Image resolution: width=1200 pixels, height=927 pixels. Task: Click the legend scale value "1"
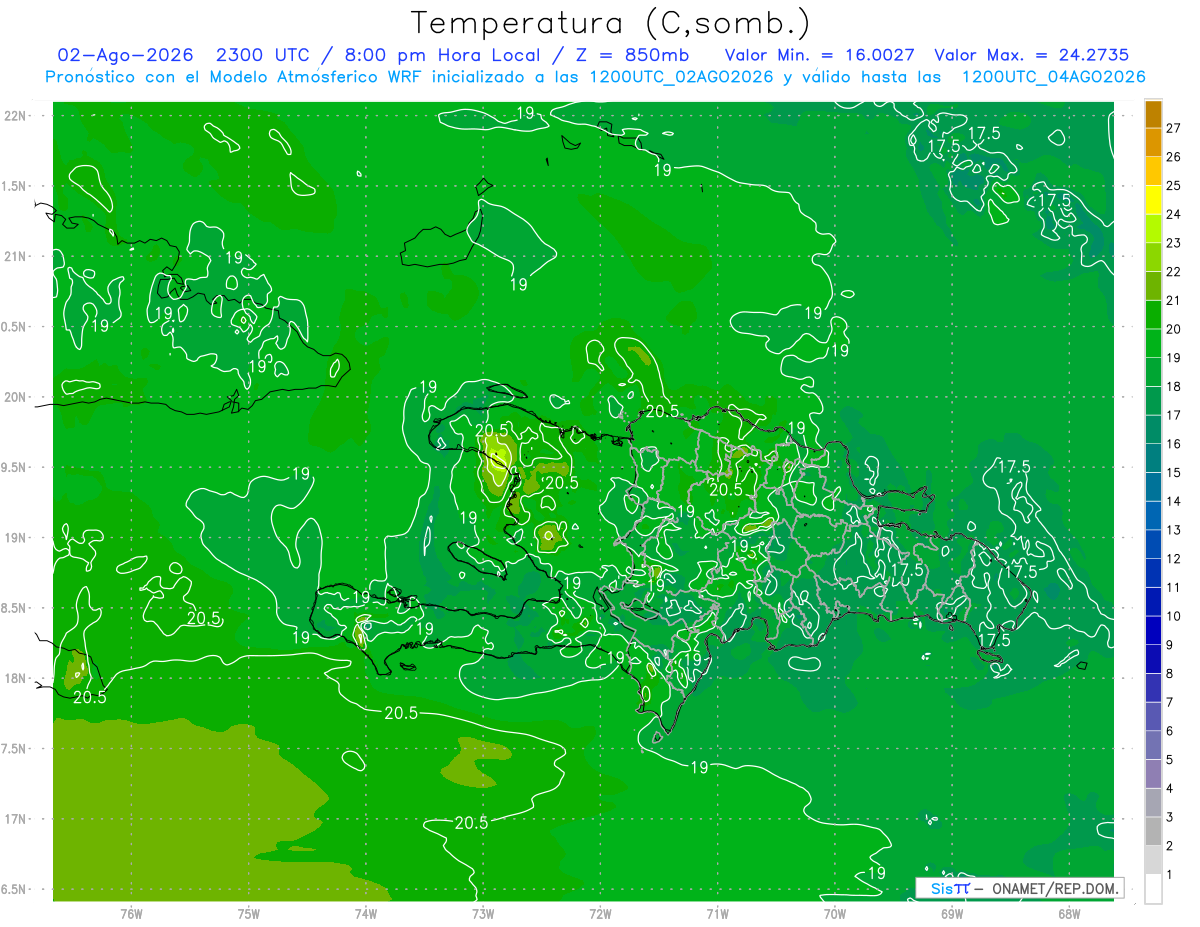(x=1169, y=875)
